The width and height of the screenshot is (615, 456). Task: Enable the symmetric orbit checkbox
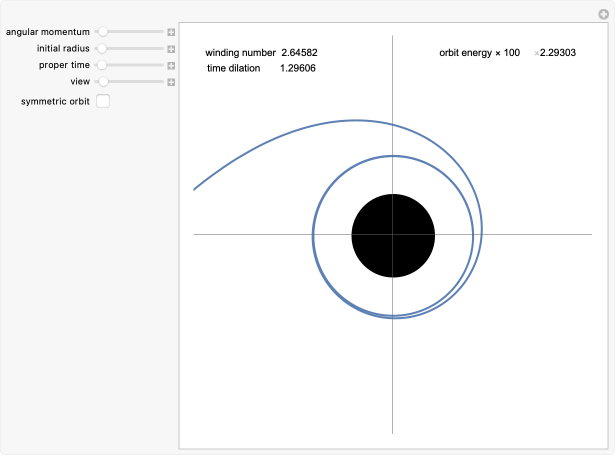103,101
